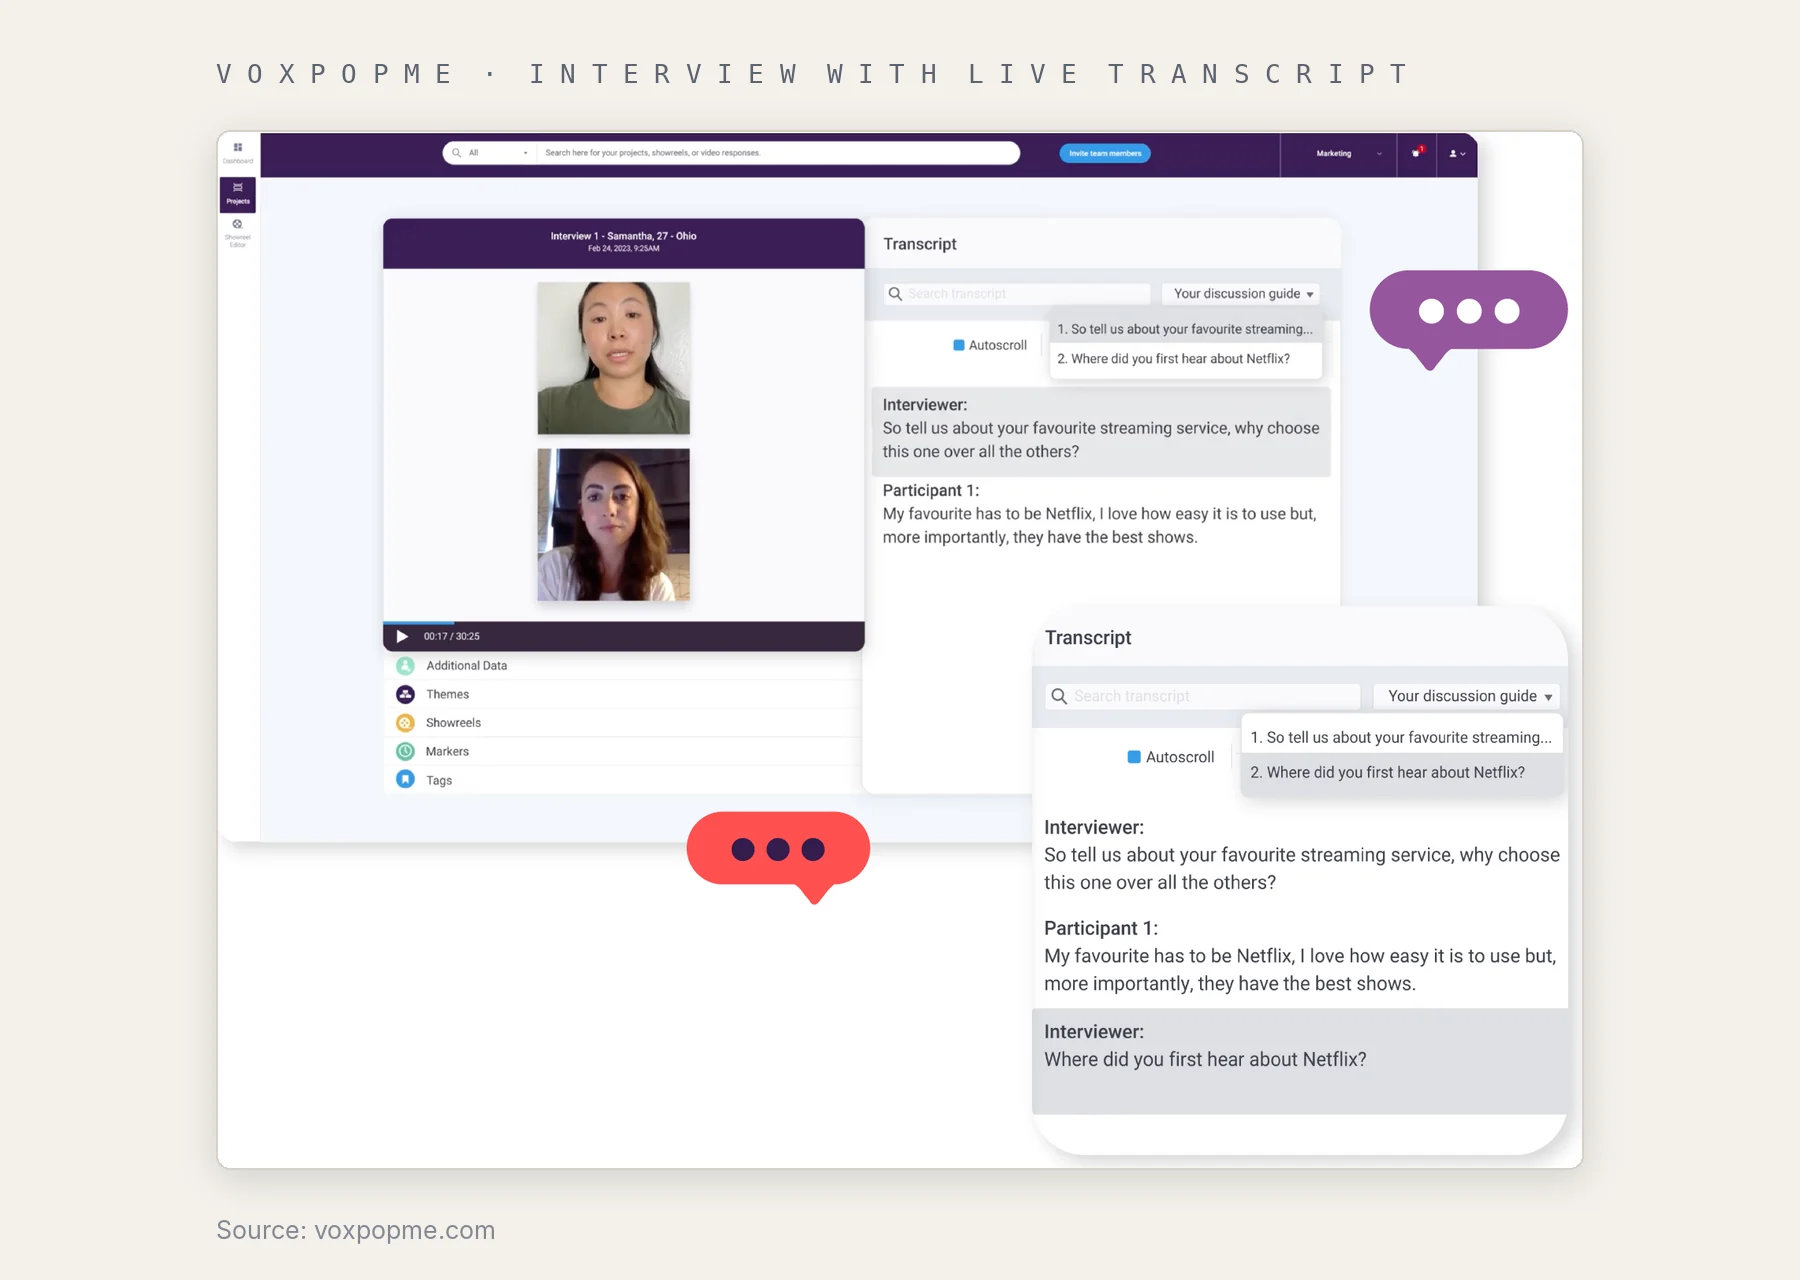This screenshot has width=1800, height=1280.
Task: Select guide item 1 in the enlarged Transcript panel
Action: click(x=1401, y=737)
